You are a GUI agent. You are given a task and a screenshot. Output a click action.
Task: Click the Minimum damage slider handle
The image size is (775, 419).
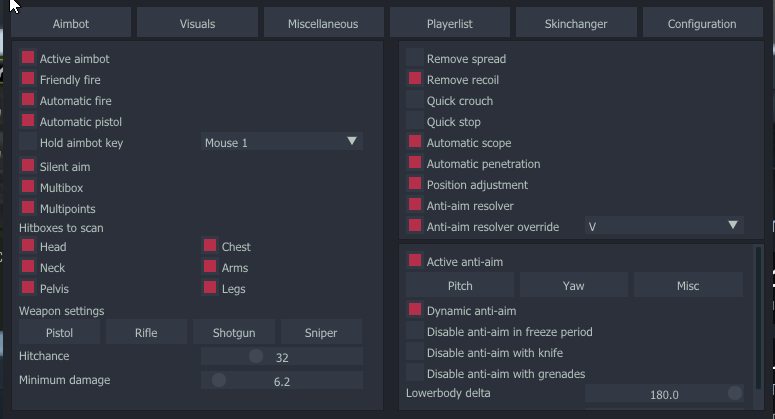tap(219, 380)
